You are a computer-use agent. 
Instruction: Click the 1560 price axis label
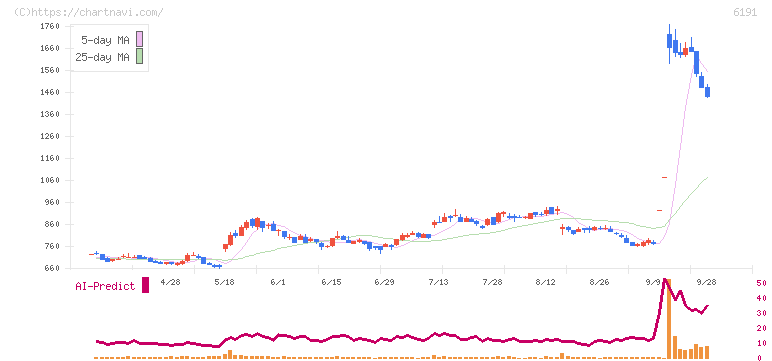pos(50,70)
